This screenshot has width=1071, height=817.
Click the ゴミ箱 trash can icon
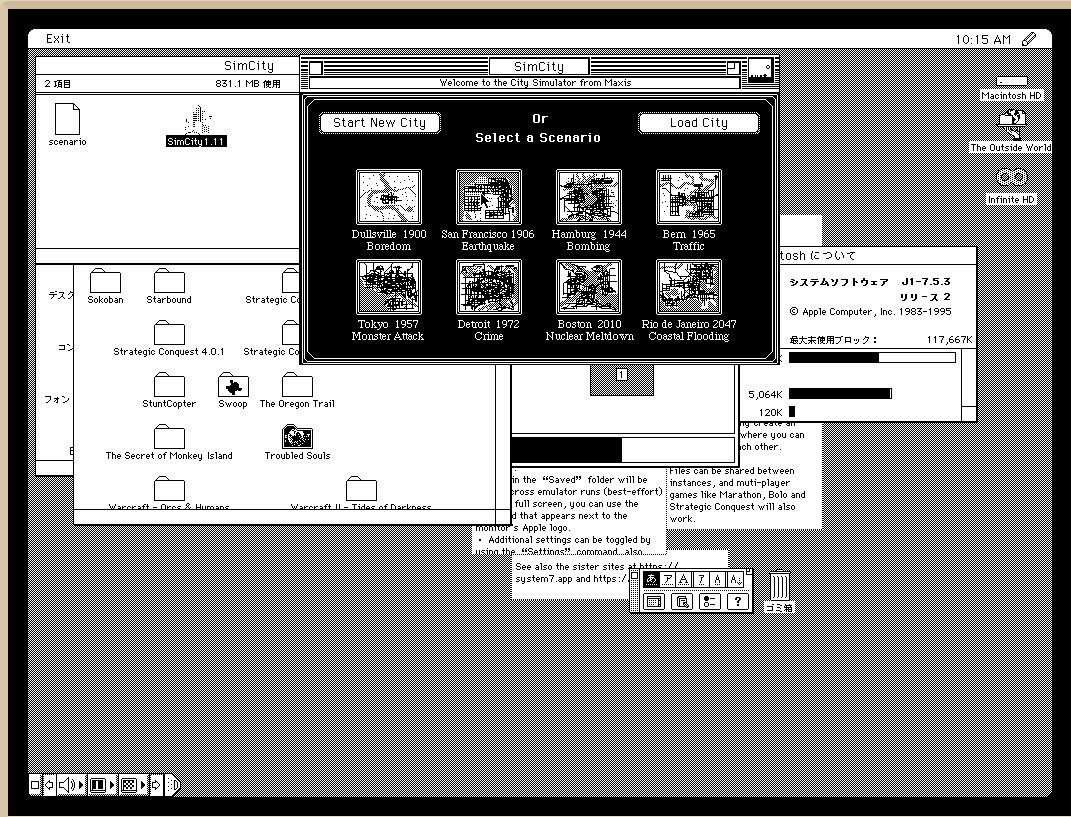[x=779, y=592]
